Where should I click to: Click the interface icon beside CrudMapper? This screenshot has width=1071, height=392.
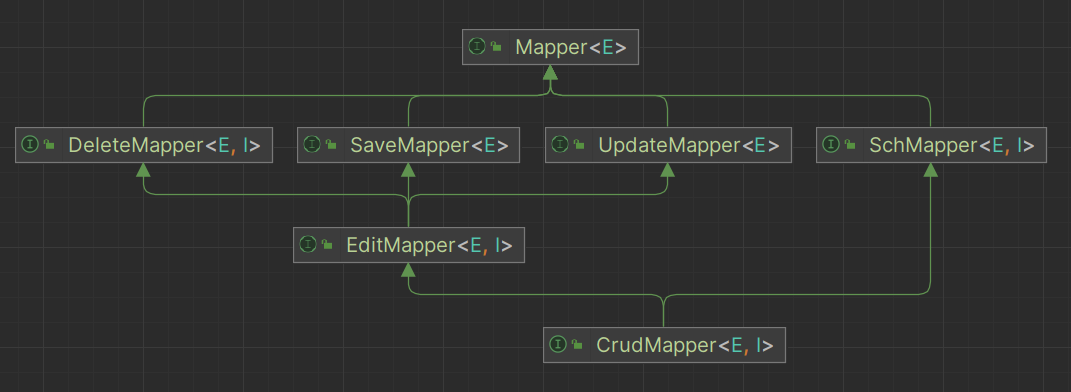[558, 344]
